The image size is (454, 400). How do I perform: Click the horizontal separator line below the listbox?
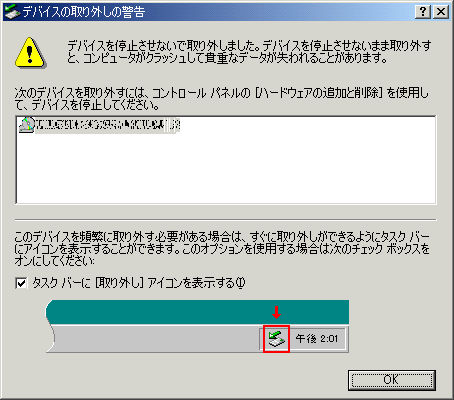click(x=225, y=220)
